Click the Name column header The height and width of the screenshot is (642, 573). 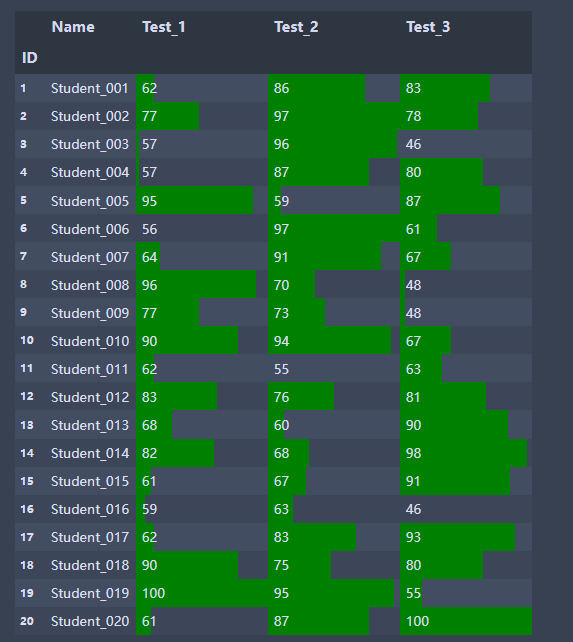tap(73, 27)
